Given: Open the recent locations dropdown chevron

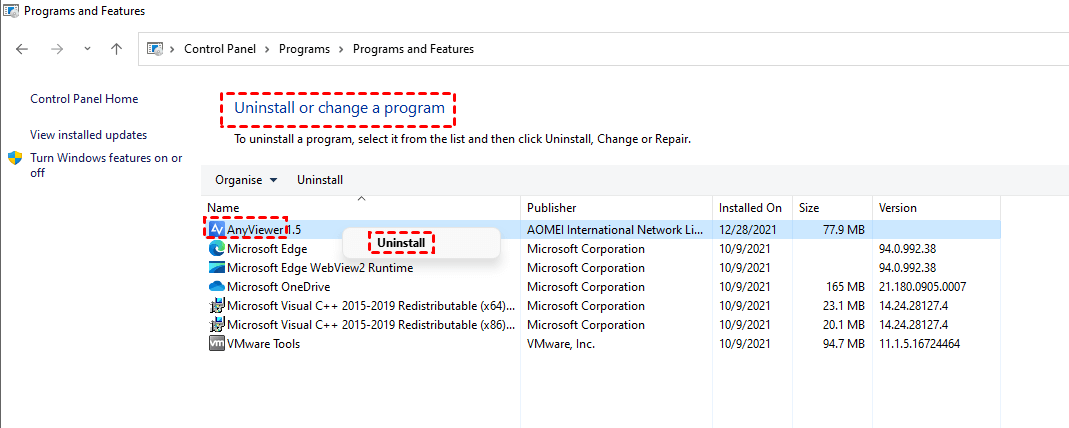Looking at the screenshot, I should click(x=87, y=49).
